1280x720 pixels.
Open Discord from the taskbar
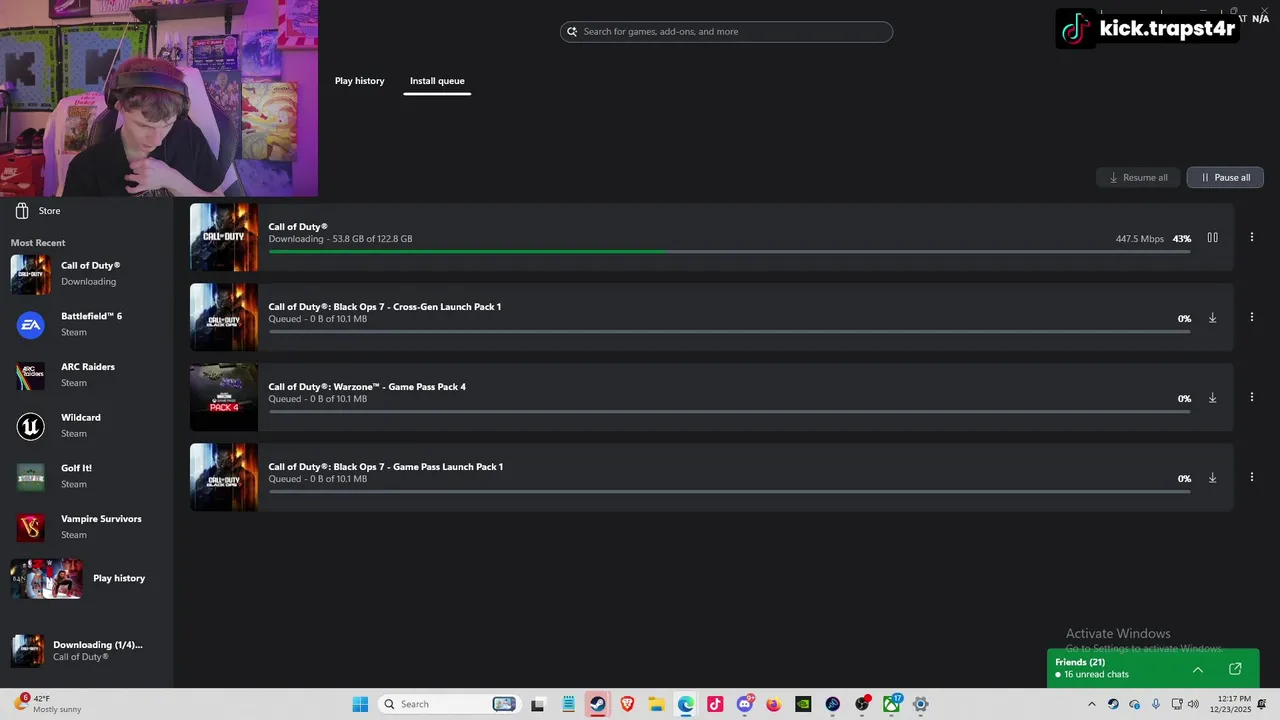click(x=745, y=704)
